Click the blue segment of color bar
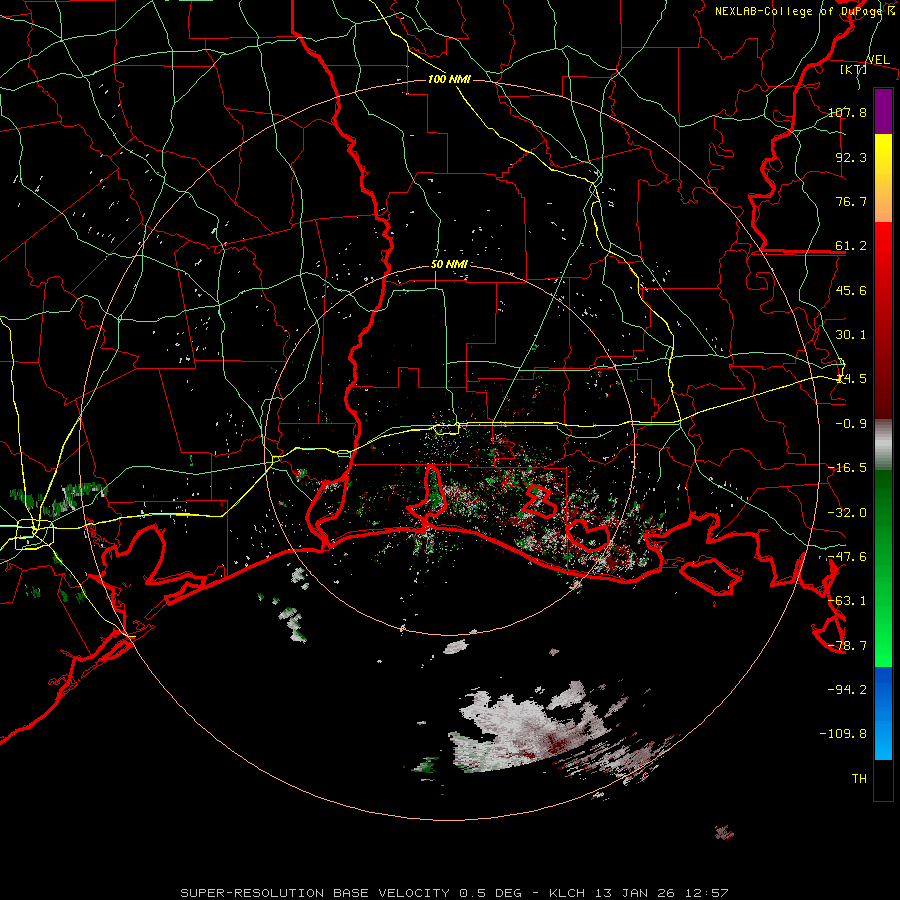Viewport: 900px width, 900px height. tap(883, 713)
